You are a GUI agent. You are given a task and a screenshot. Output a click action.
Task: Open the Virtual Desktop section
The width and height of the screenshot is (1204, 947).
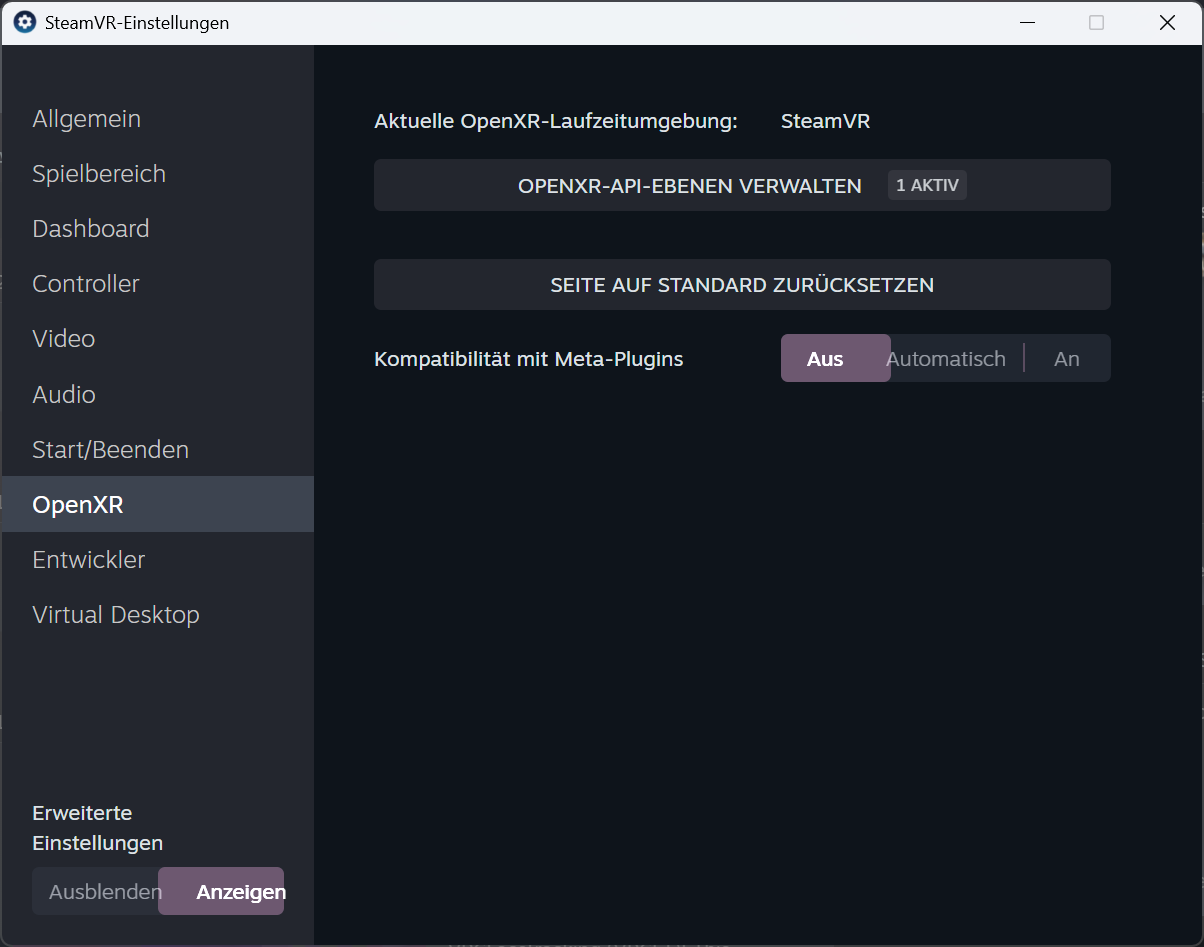[158, 614]
